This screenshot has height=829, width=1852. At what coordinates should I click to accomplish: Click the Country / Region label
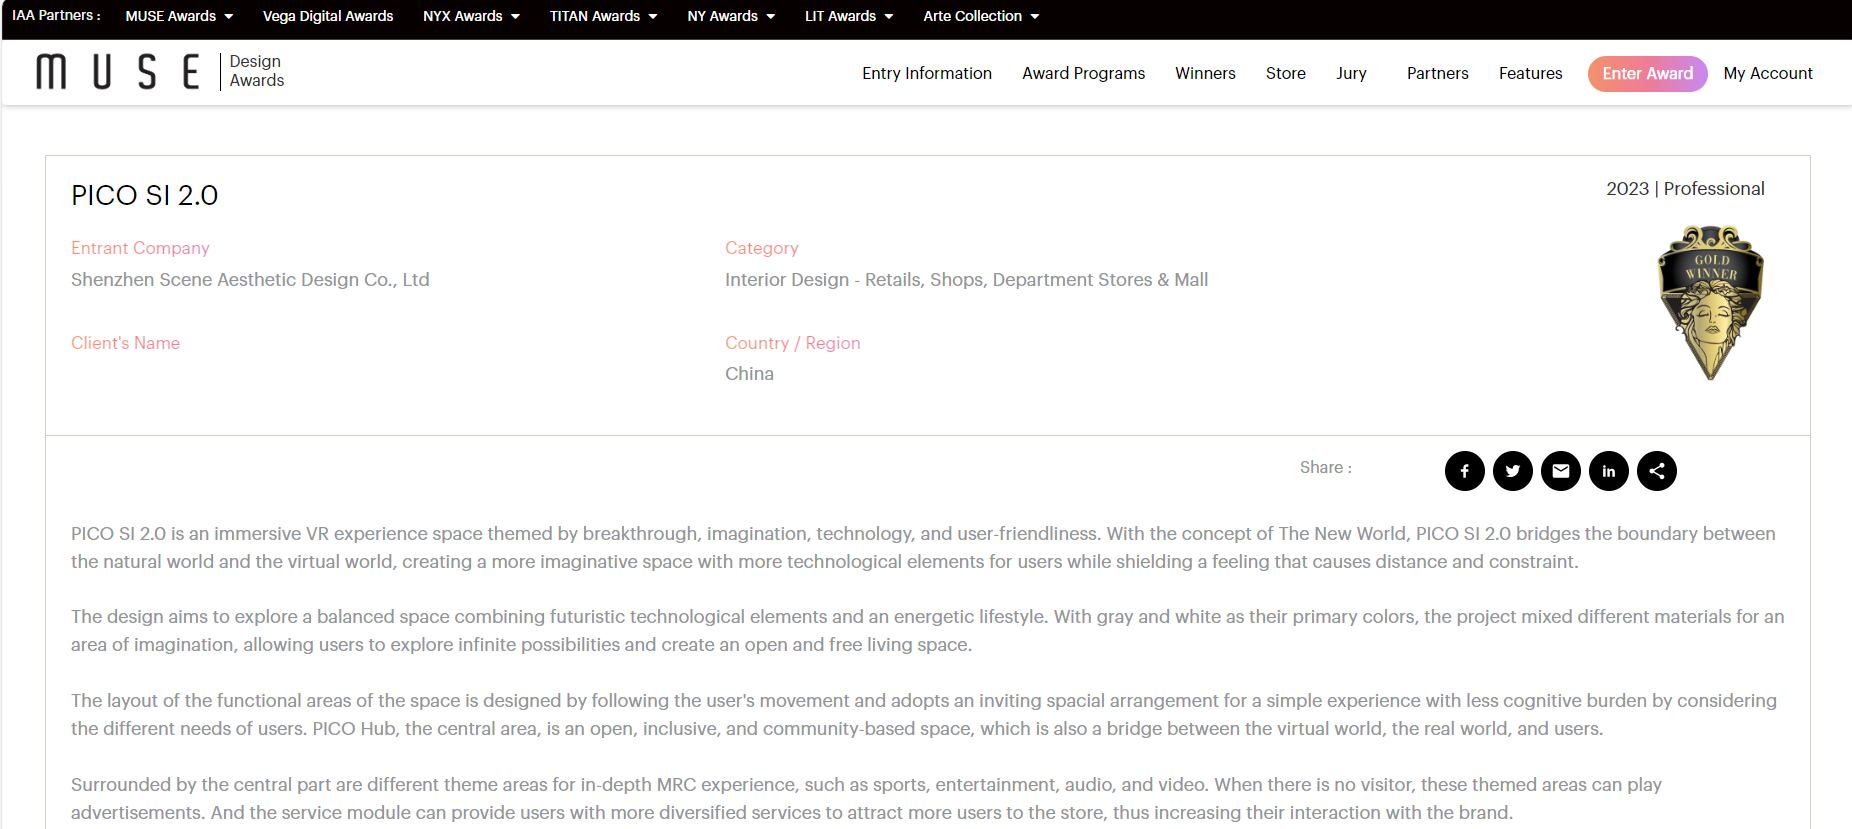[x=792, y=343]
